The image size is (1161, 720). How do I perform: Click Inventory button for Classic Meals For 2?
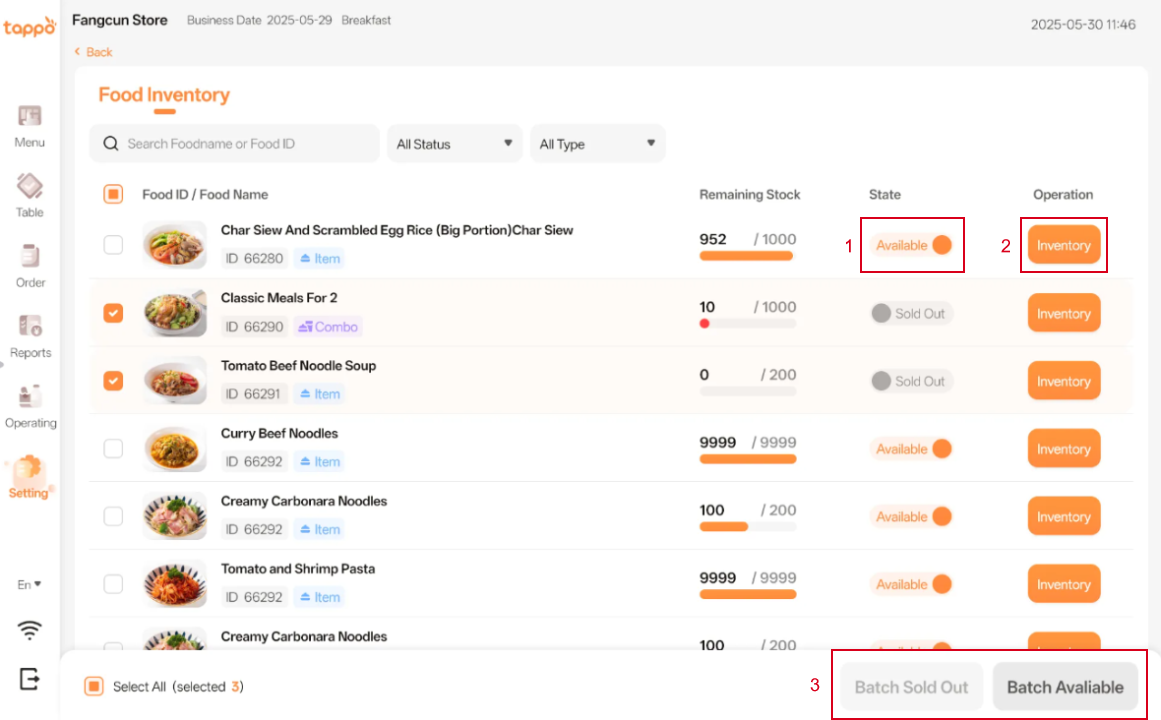point(1063,314)
